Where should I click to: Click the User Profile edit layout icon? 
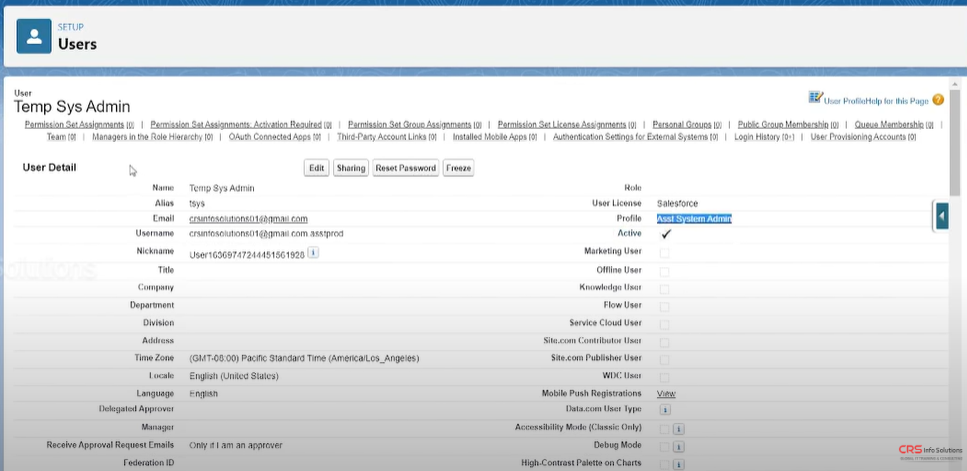point(815,98)
